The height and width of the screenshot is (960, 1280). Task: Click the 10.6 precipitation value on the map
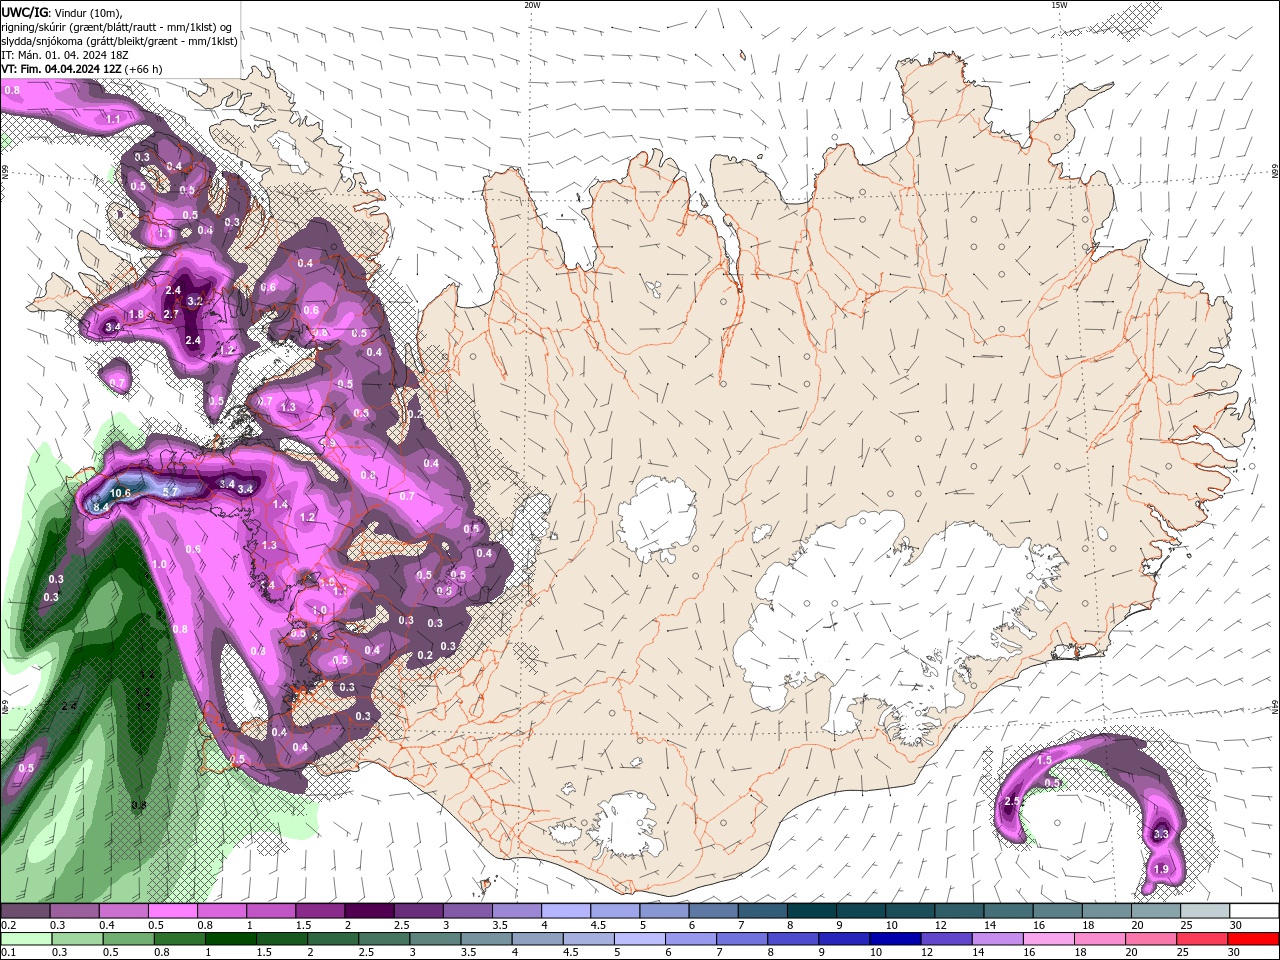click(121, 493)
